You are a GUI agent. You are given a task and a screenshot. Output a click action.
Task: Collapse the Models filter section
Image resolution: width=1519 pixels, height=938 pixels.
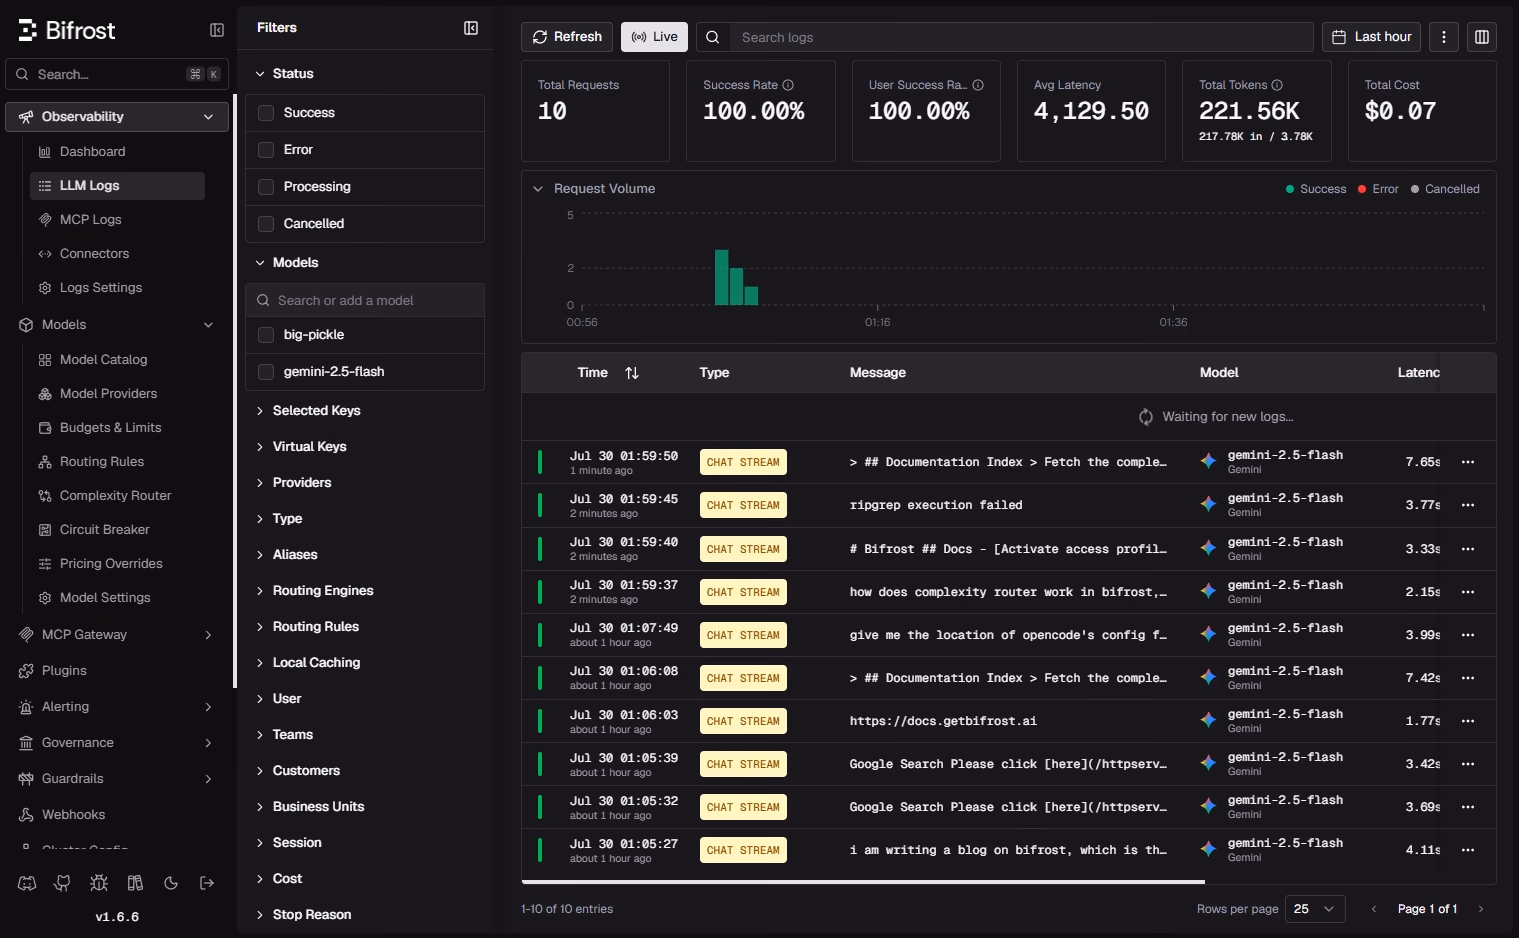point(286,263)
